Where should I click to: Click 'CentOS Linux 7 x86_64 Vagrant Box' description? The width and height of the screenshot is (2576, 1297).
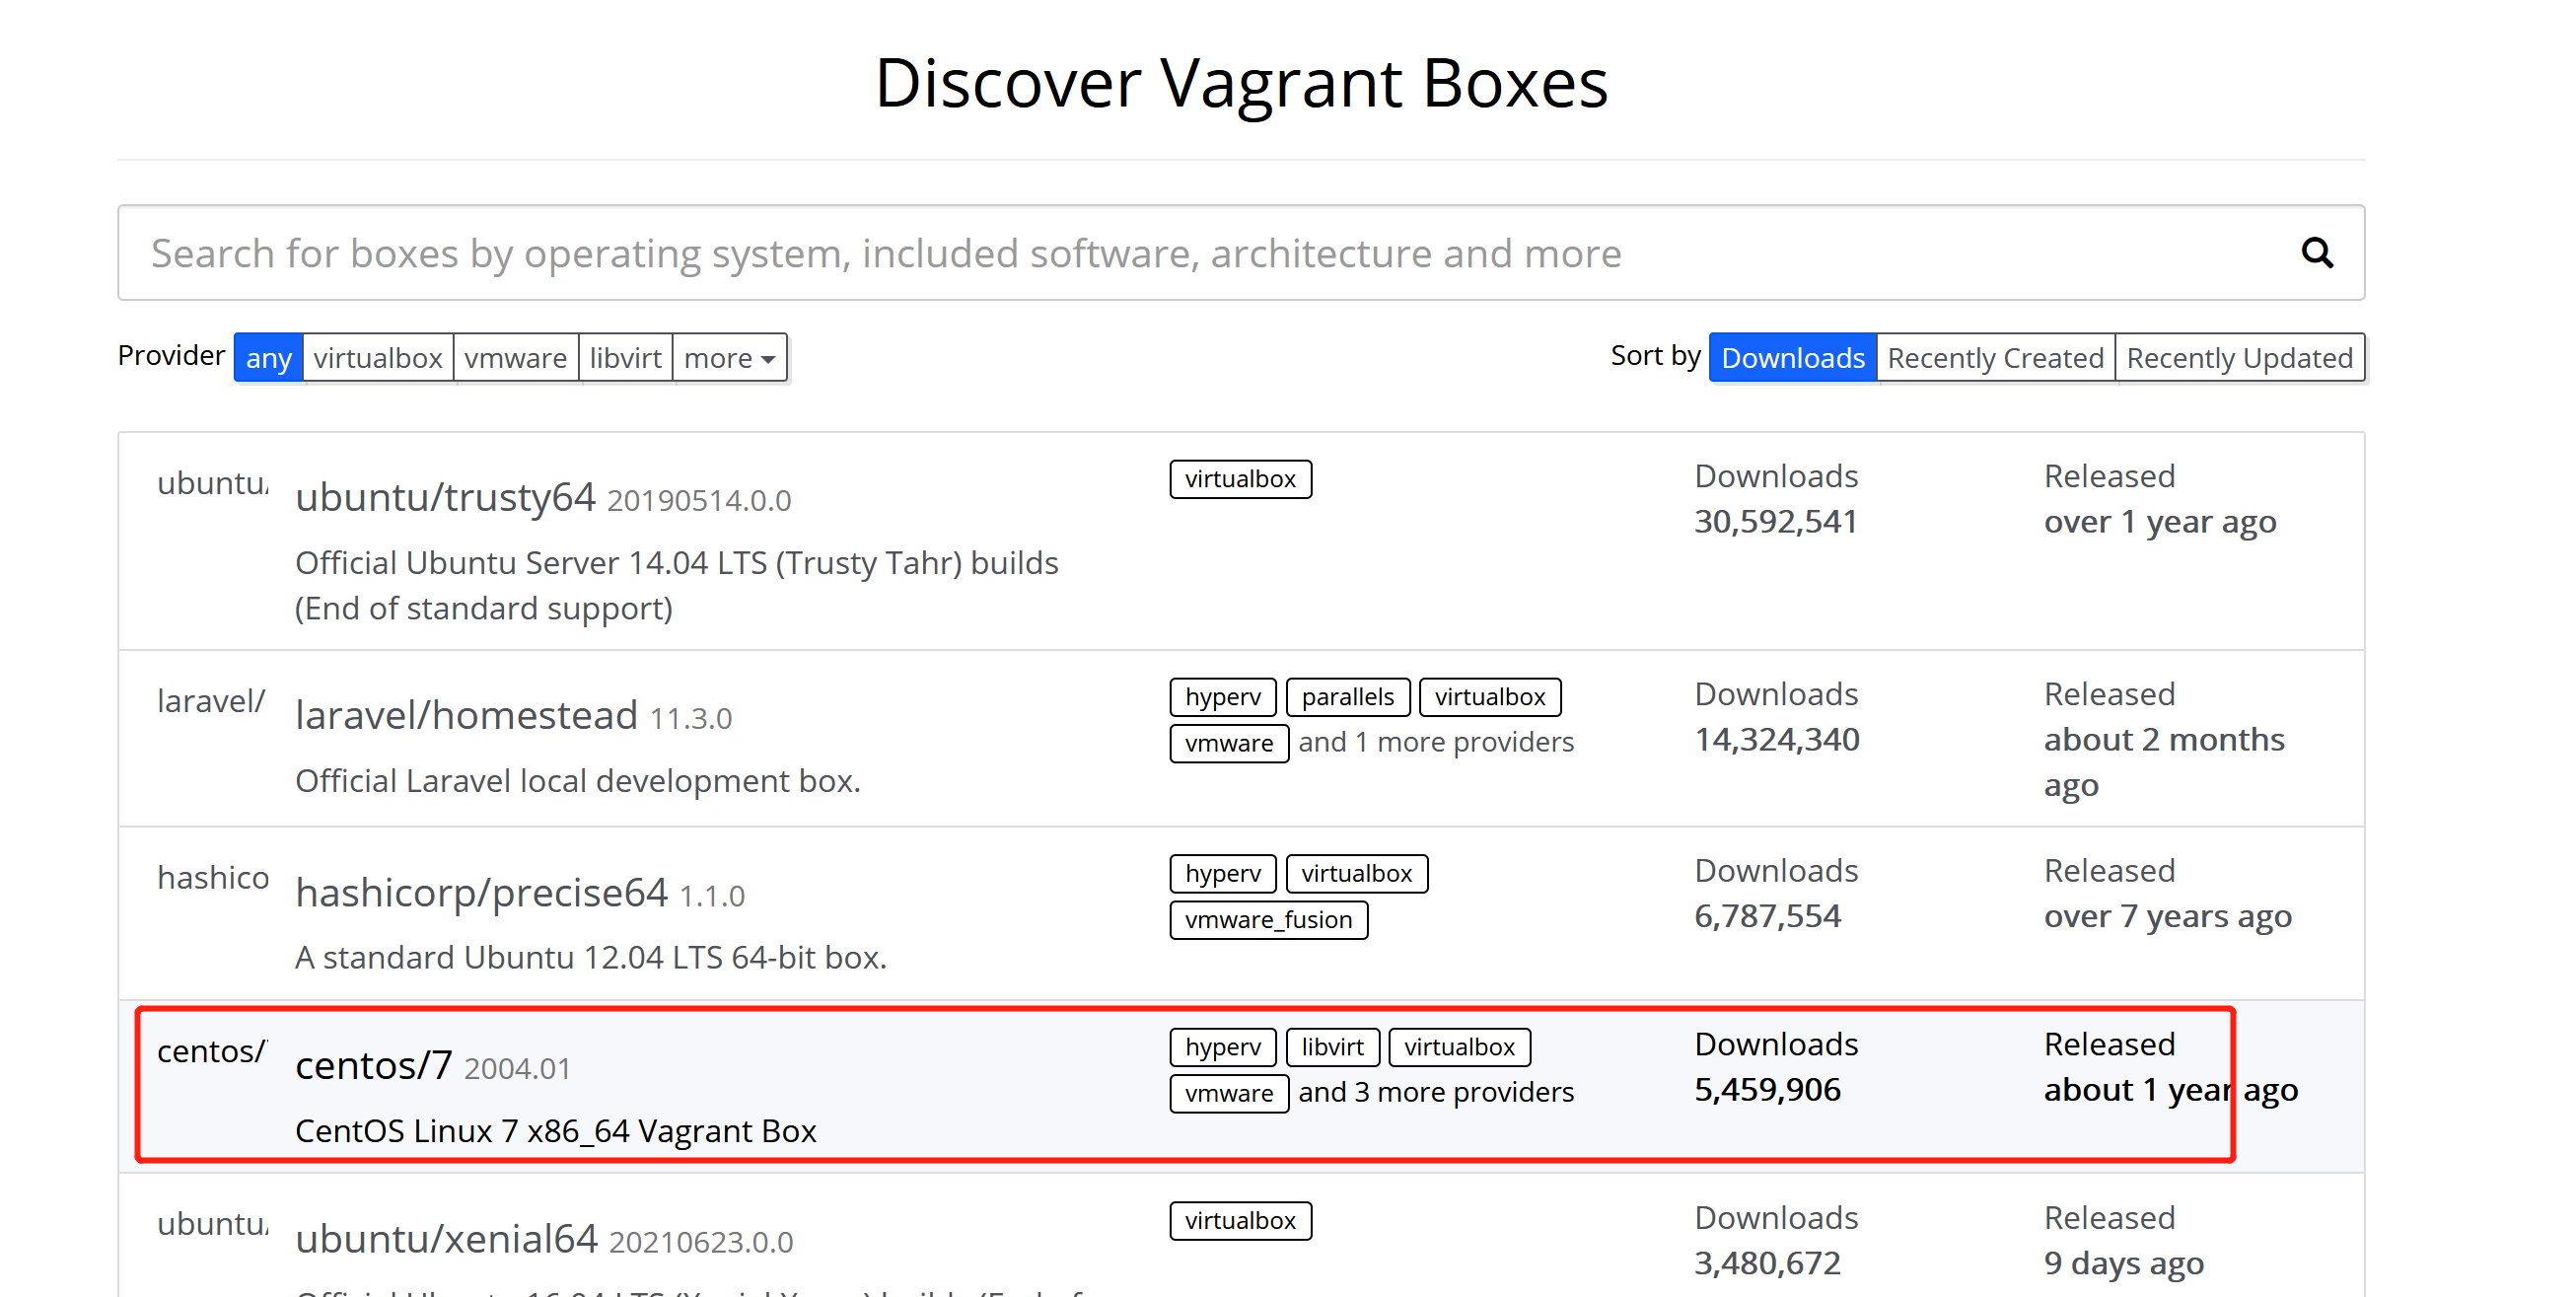[x=555, y=1131]
